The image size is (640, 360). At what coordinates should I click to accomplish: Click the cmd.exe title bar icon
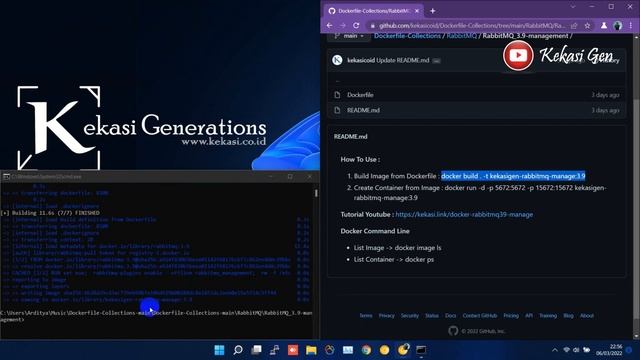point(6,177)
